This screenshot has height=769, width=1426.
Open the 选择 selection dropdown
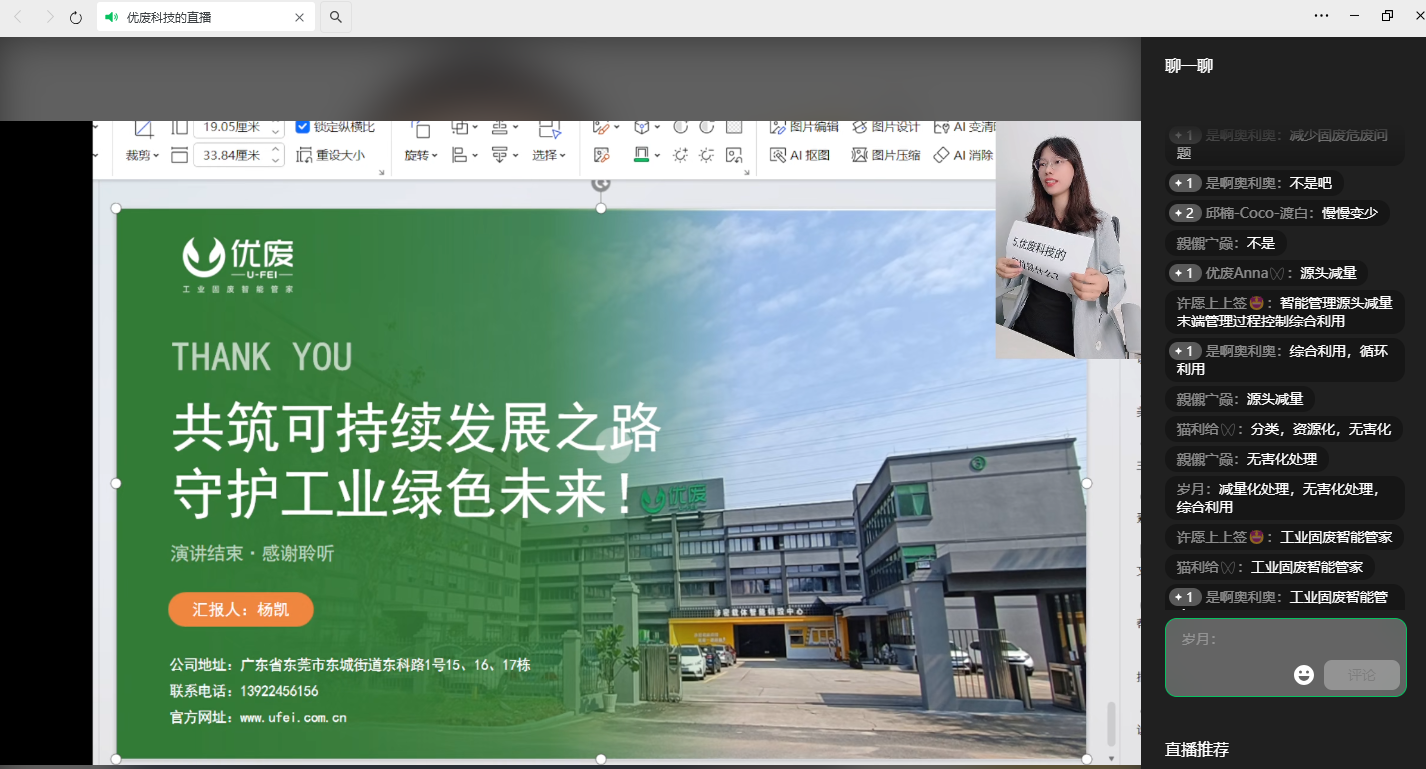tap(549, 155)
